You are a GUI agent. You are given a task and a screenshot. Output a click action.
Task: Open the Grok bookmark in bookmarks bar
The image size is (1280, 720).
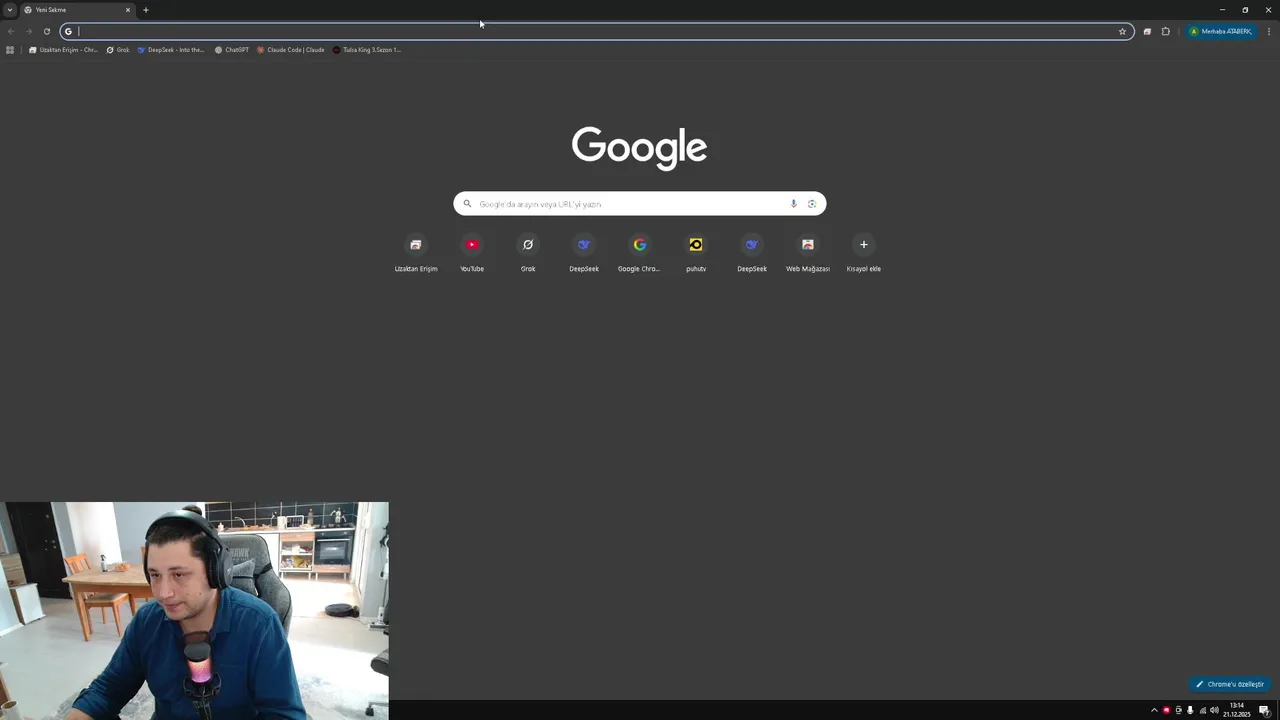118,50
